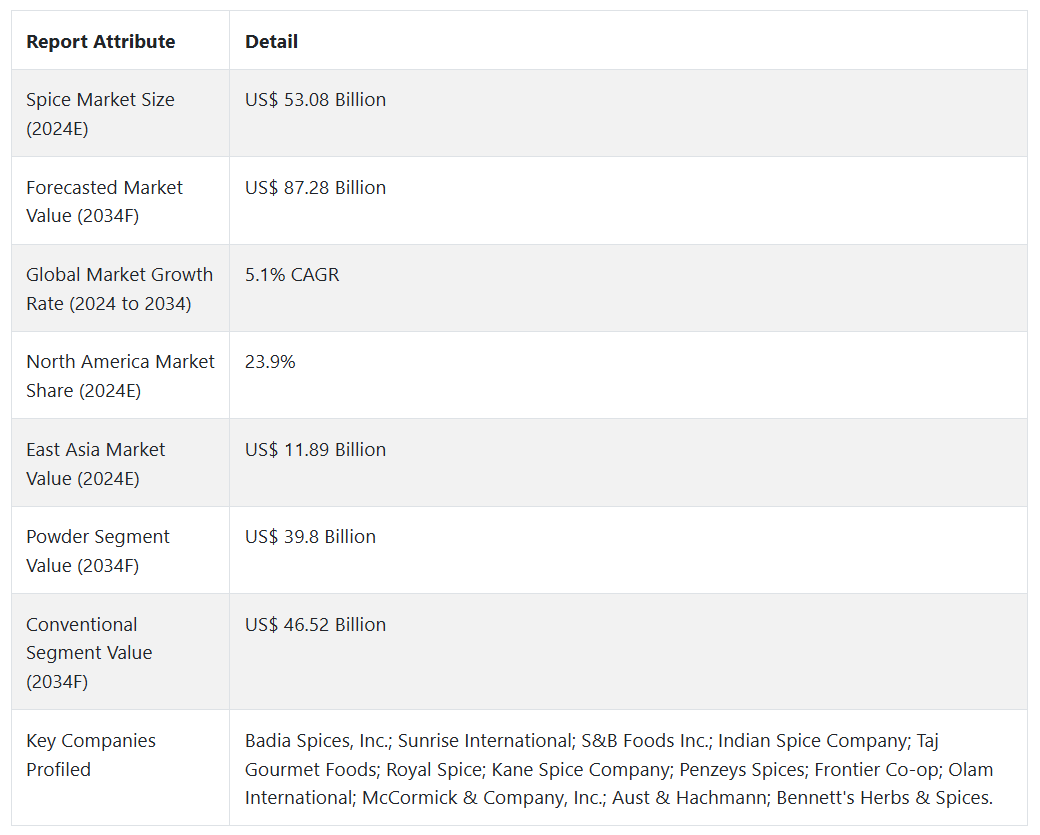Select the 'Powder Segment Value (2034F)' cell
1040x835 pixels.
tap(98, 551)
